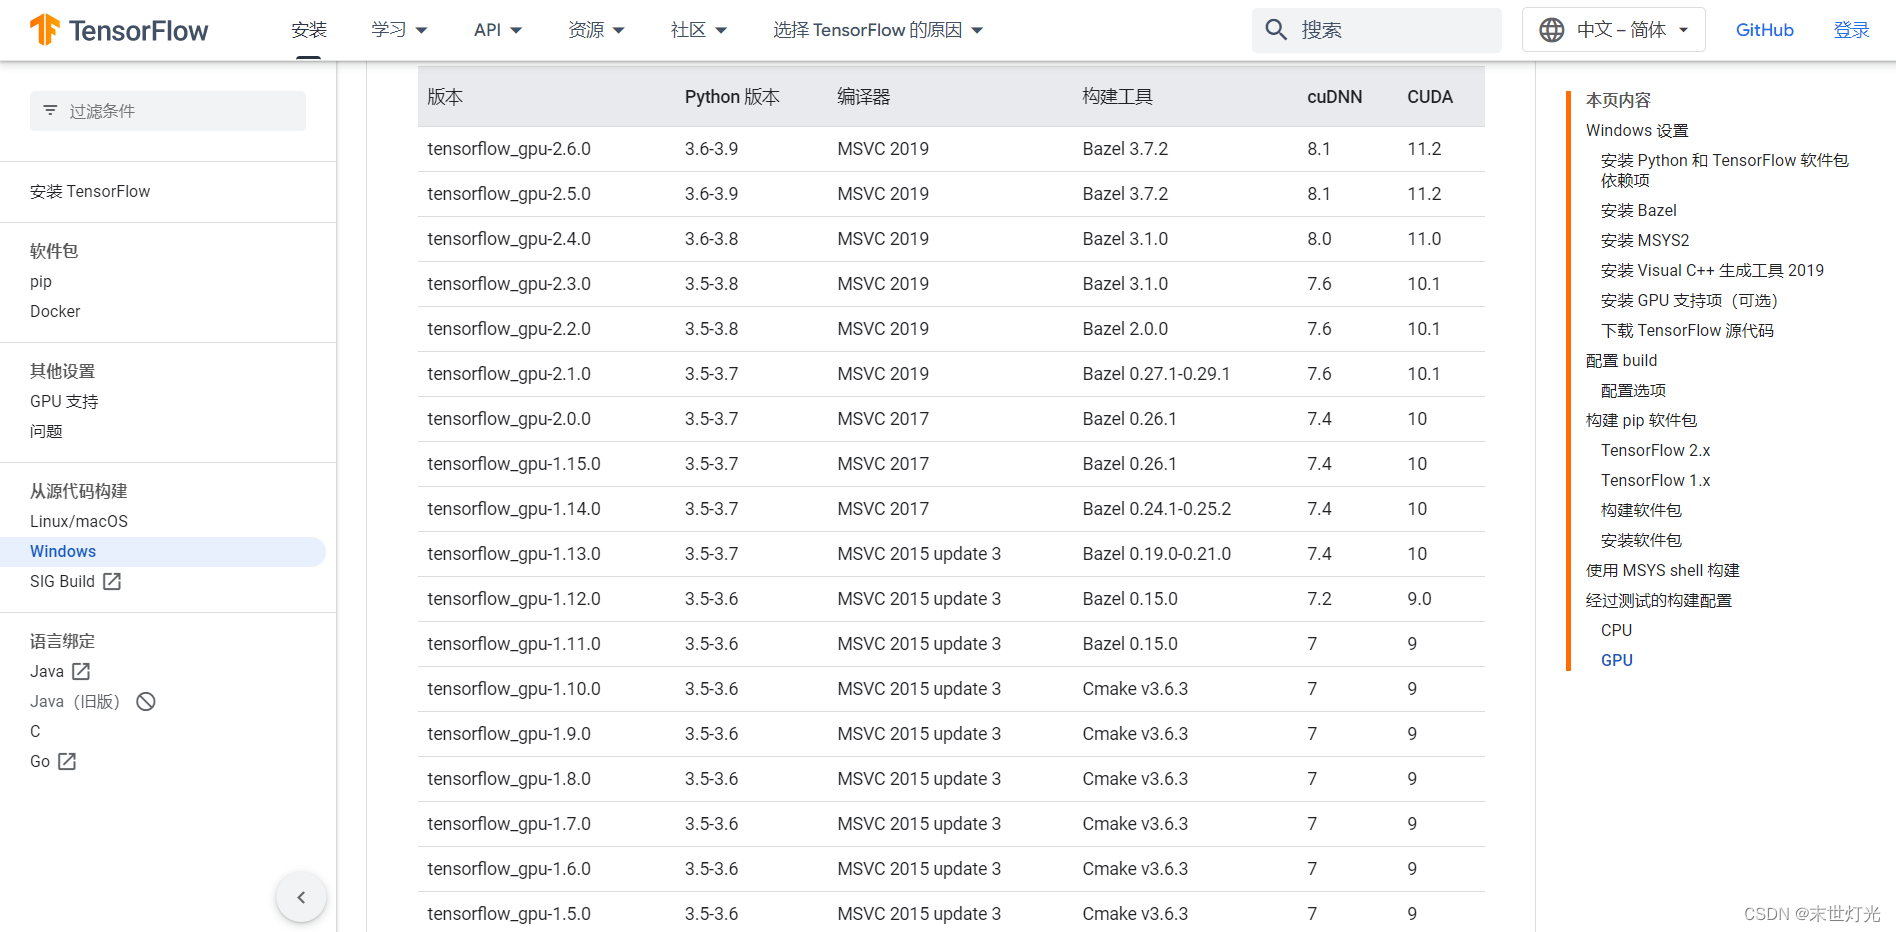Open 问题 sidebar item
Screen dimensions: 1896x932
[x=46, y=431]
